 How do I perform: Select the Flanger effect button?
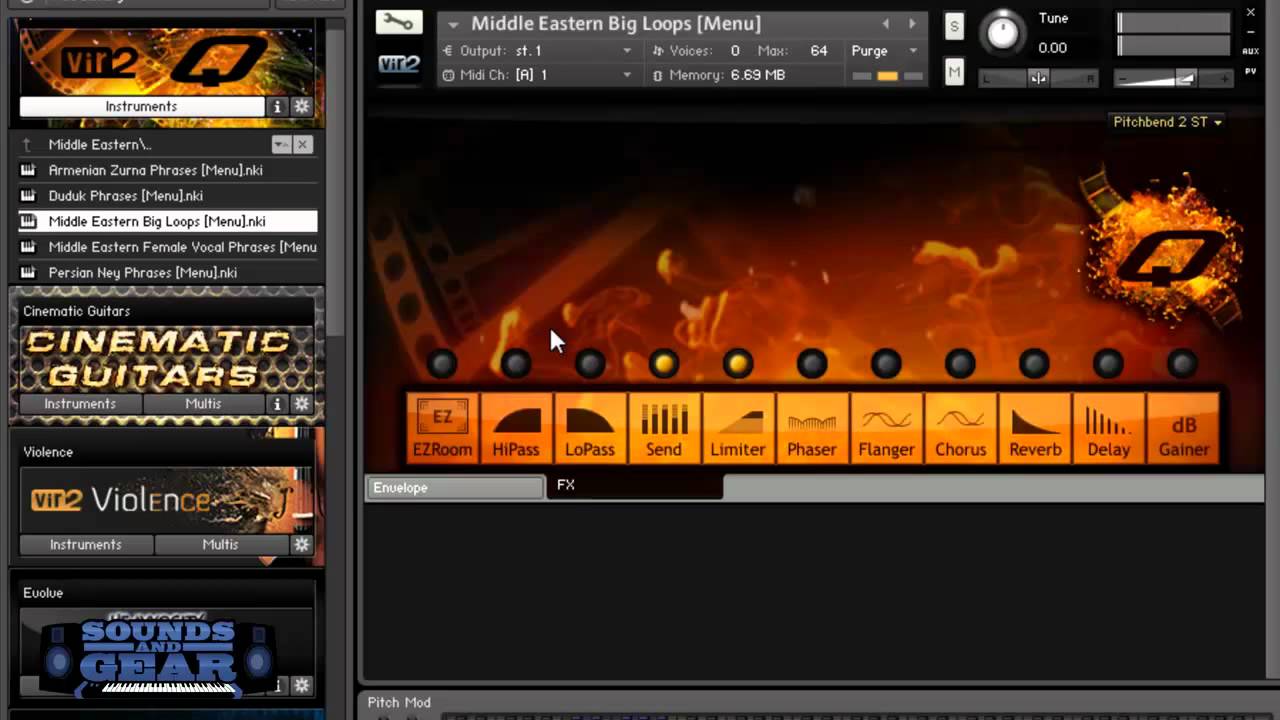click(x=886, y=427)
